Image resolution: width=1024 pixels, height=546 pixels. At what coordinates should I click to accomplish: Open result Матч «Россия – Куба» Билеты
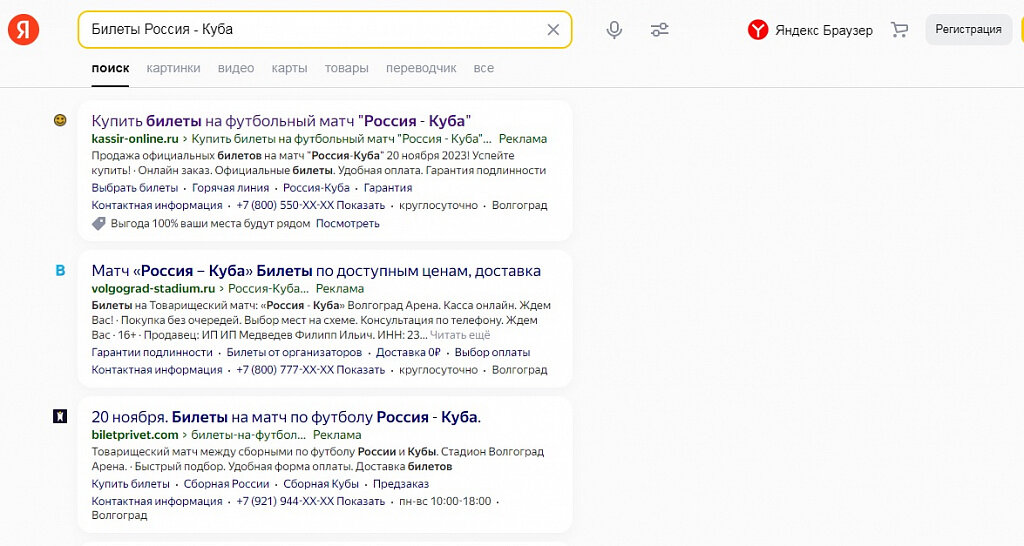point(316,270)
